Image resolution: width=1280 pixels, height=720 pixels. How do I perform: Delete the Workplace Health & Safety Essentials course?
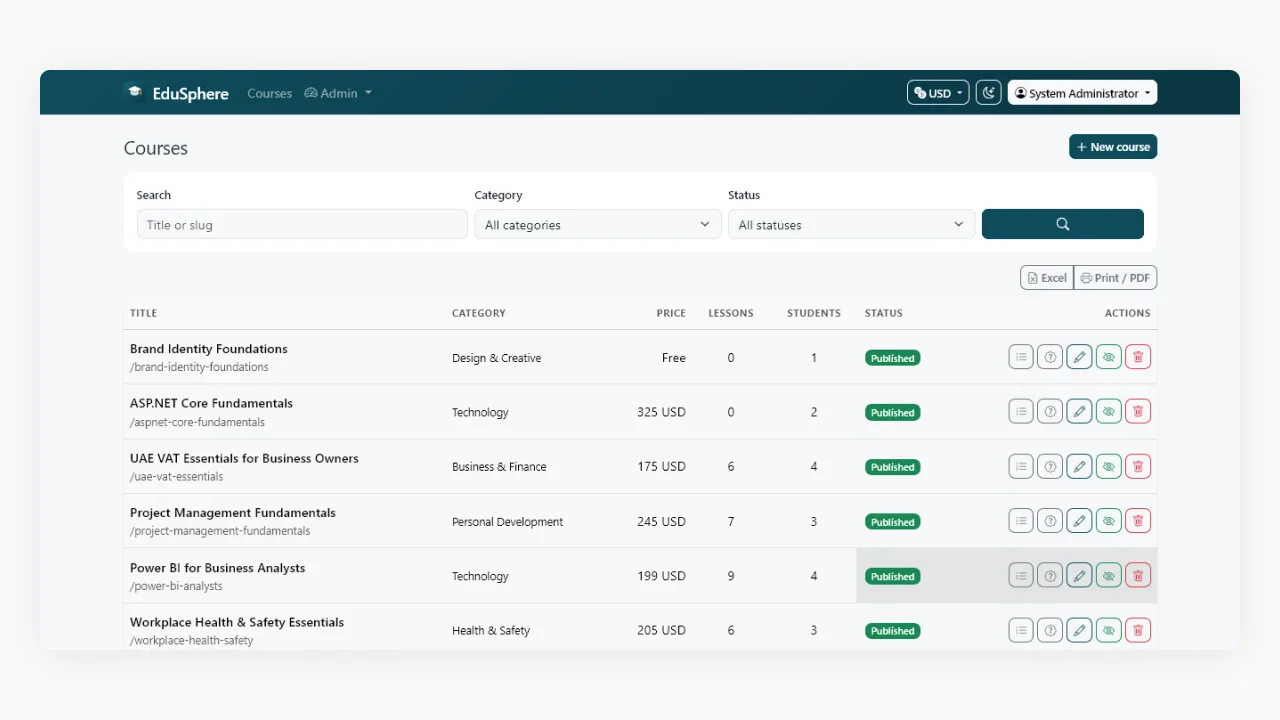[x=1138, y=630]
